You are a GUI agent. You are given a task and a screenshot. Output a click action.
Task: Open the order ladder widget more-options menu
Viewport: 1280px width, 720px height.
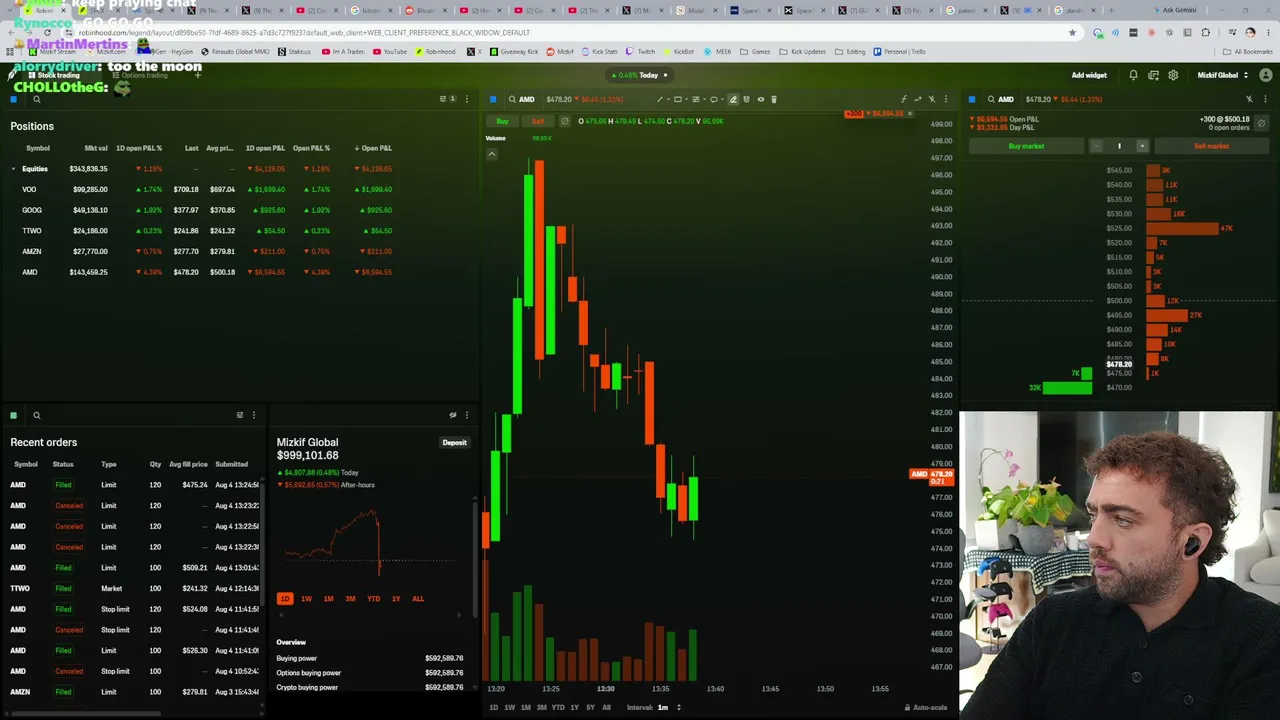click(1266, 99)
